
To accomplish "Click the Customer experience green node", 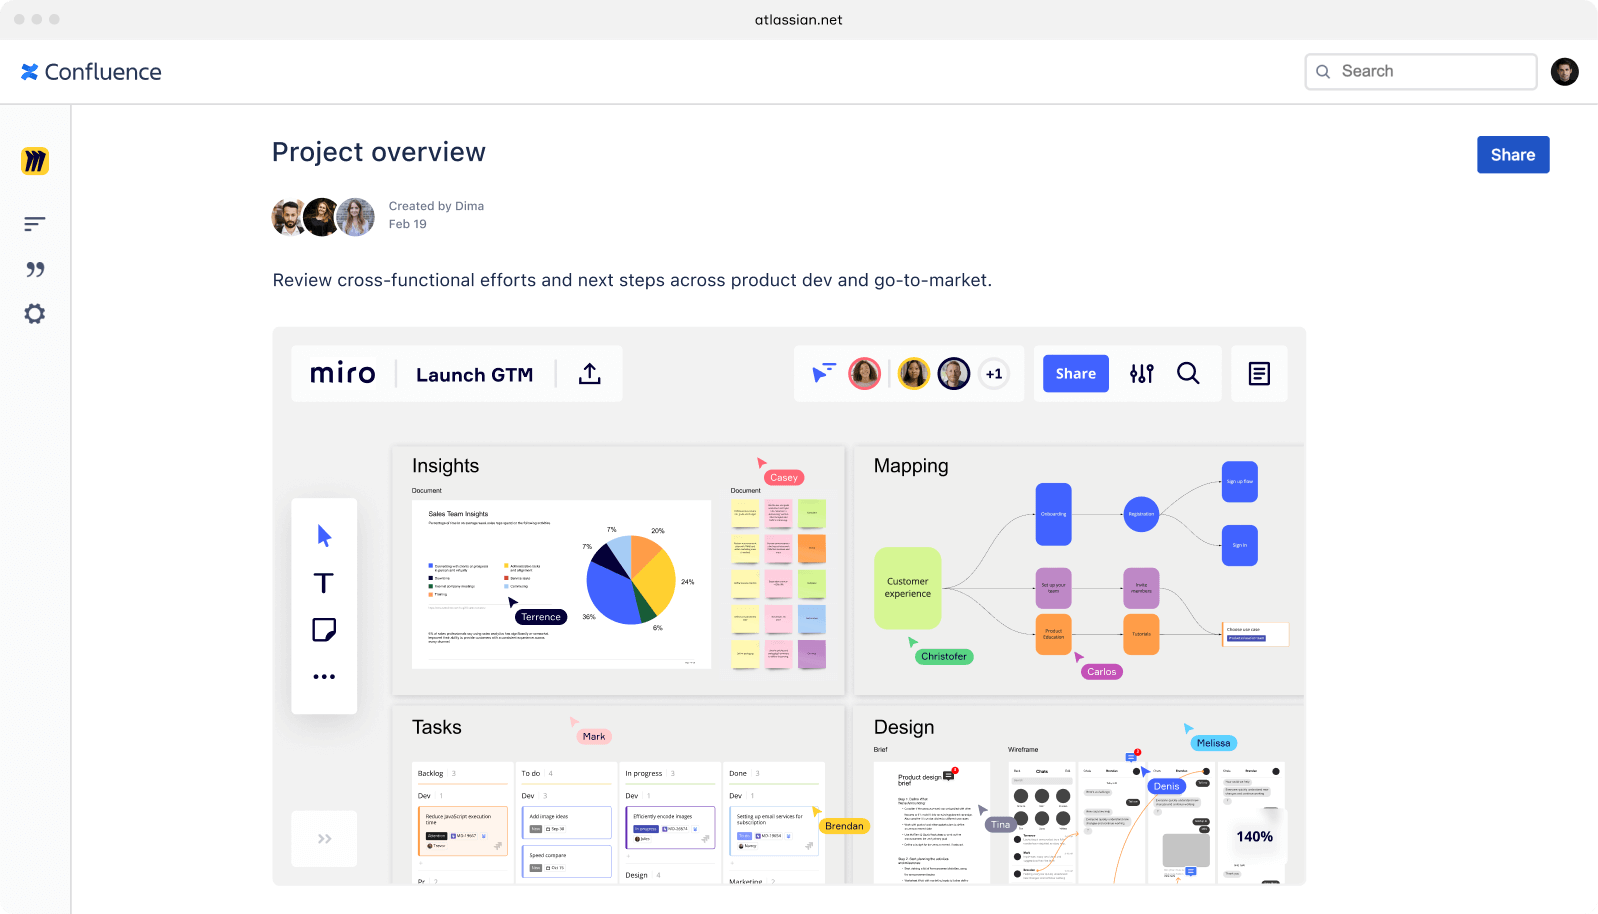I will (x=908, y=588).
